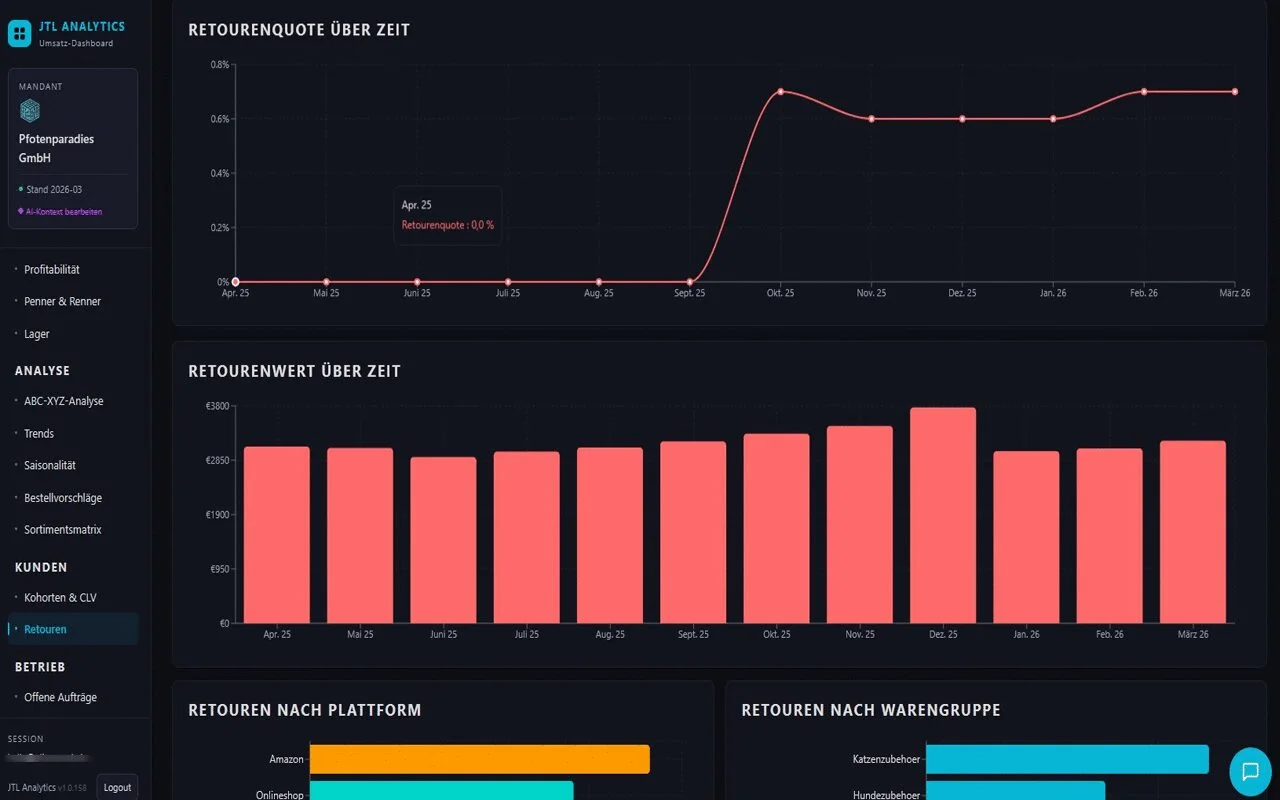Open the chat assistant bubble
Viewport: 1280px width, 800px height.
pyautogui.click(x=1249, y=771)
